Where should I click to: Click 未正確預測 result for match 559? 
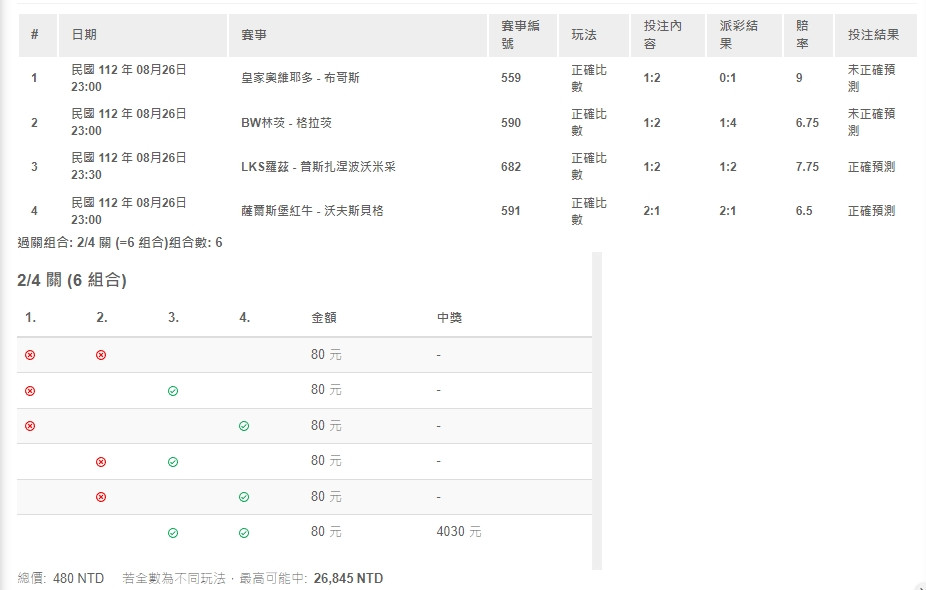(872, 78)
